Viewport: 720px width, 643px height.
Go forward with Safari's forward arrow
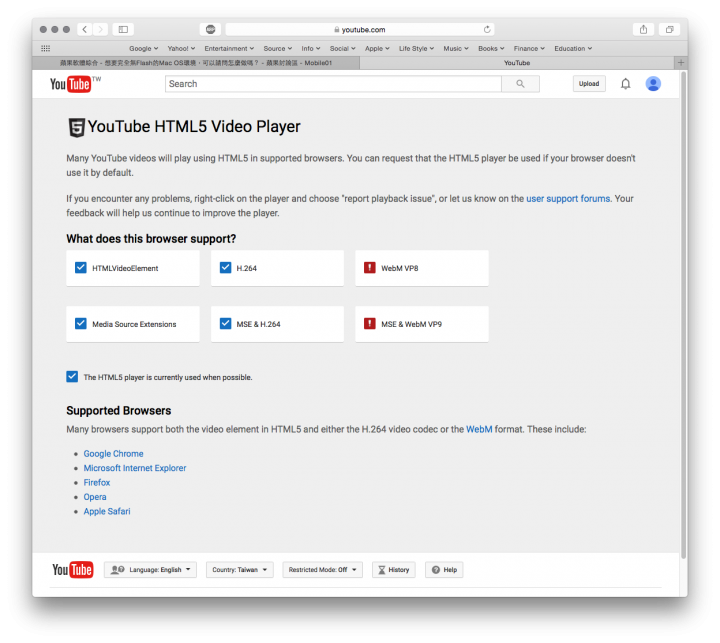coord(100,29)
